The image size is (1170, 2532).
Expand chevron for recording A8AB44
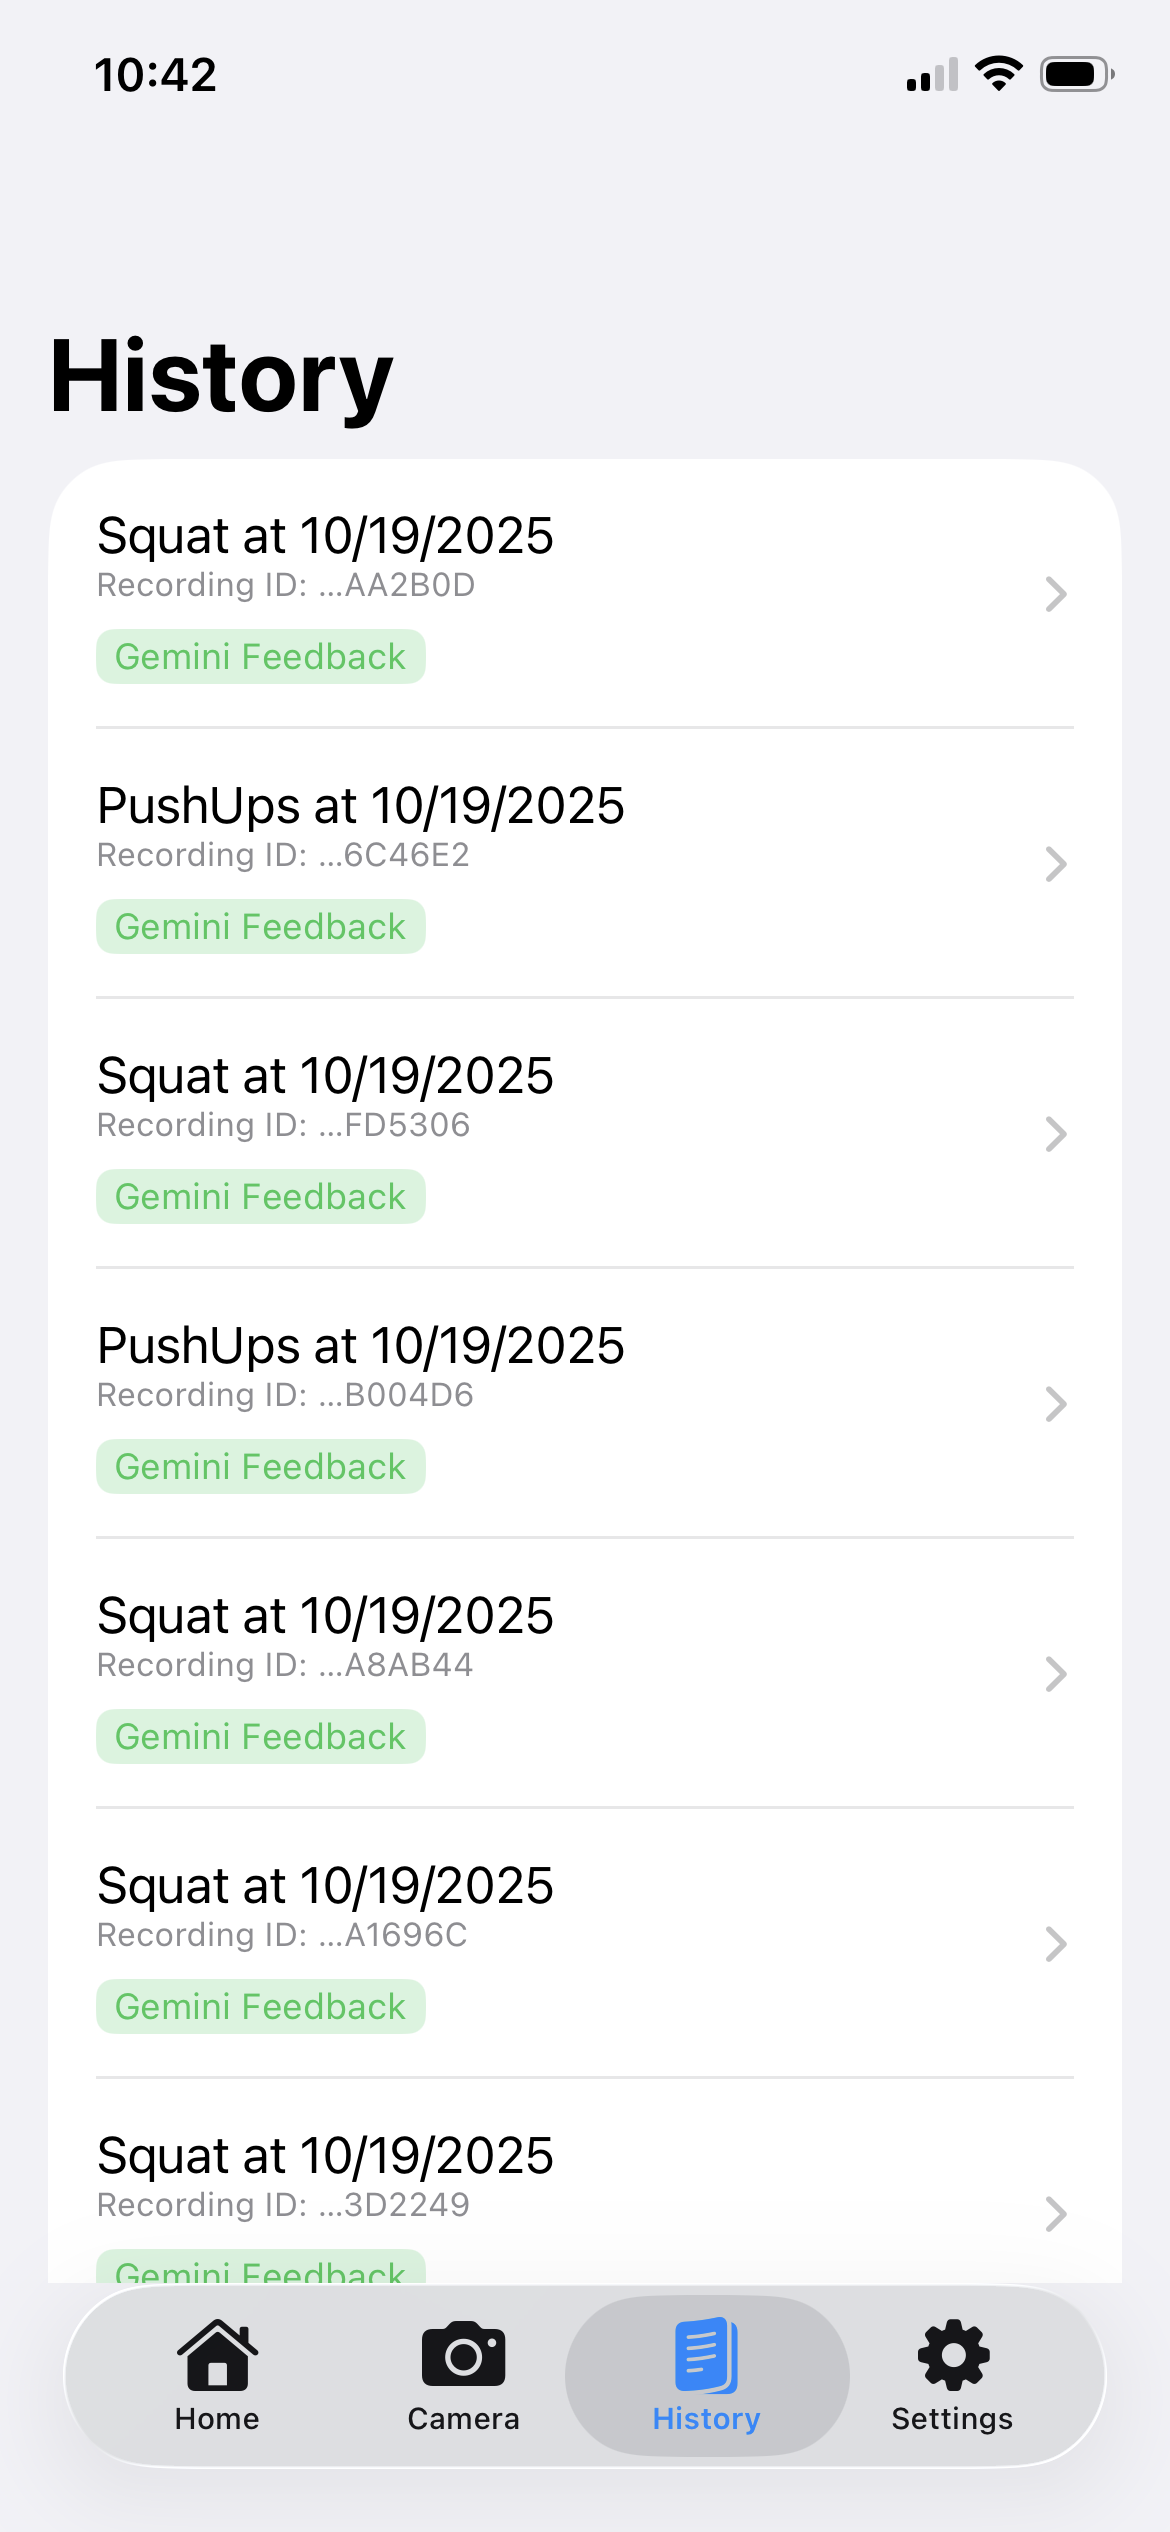click(1055, 1674)
